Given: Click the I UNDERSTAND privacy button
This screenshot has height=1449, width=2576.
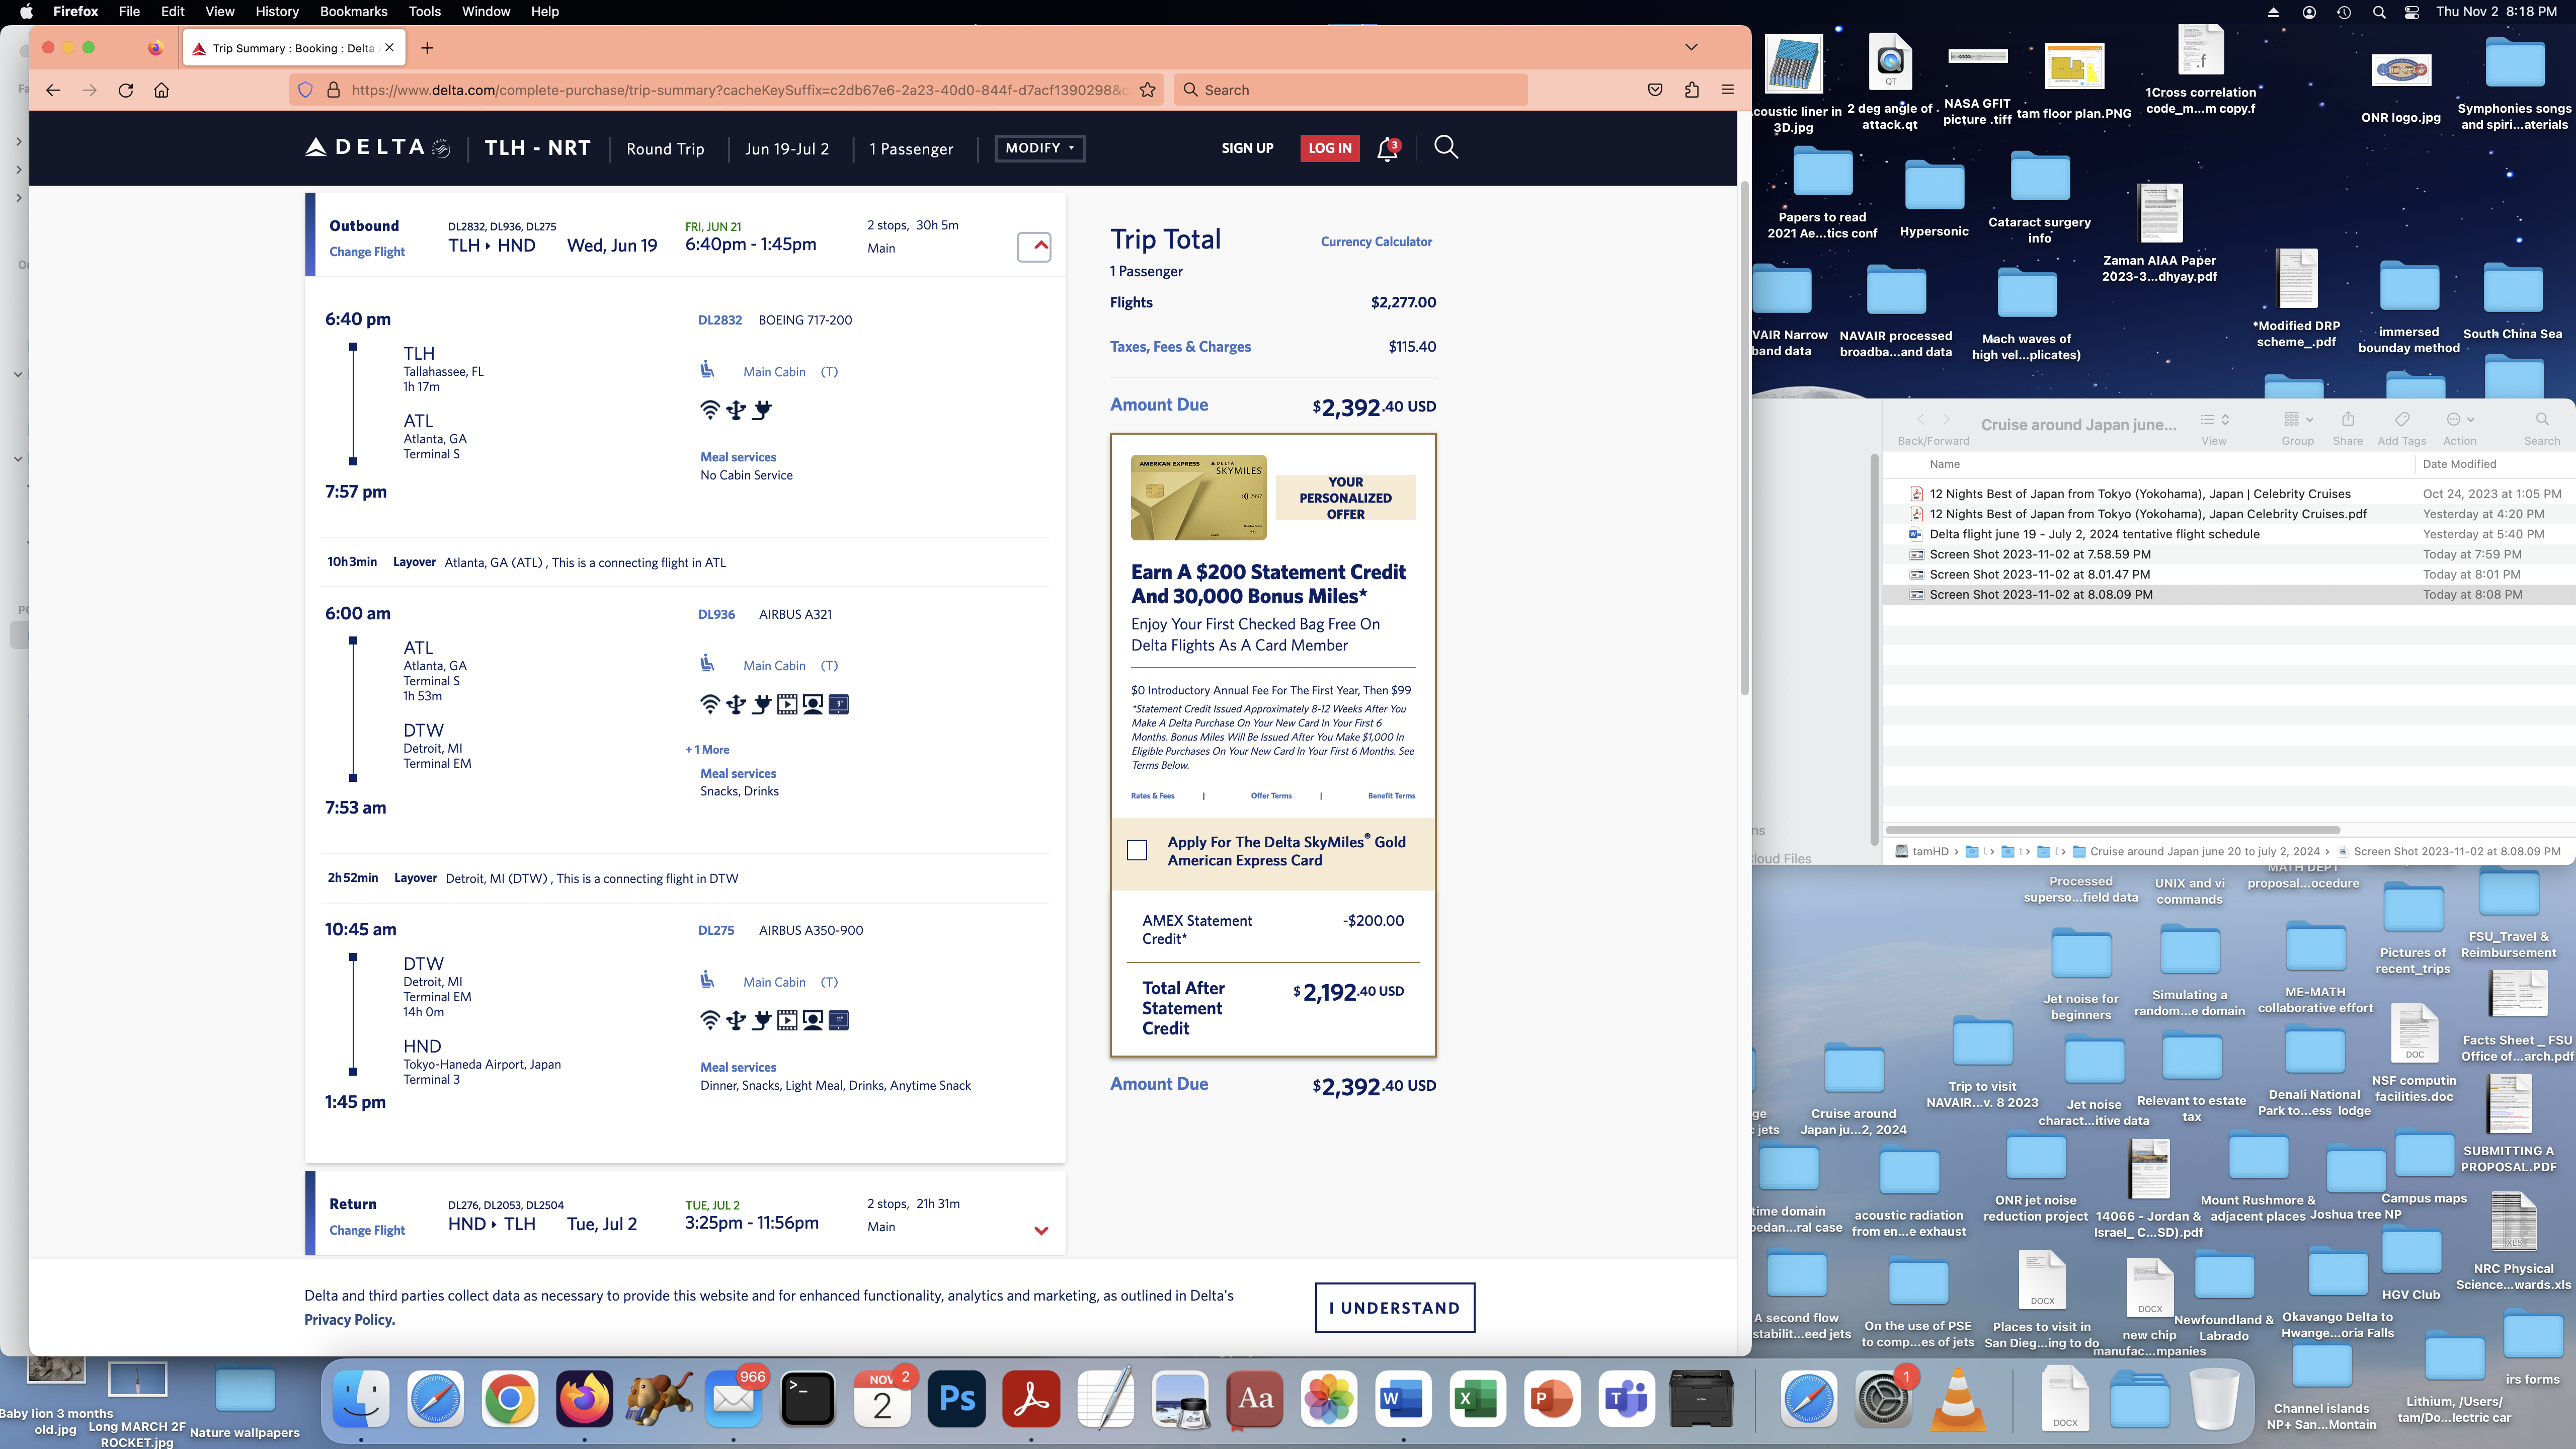Looking at the screenshot, I should point(1394,1307).
